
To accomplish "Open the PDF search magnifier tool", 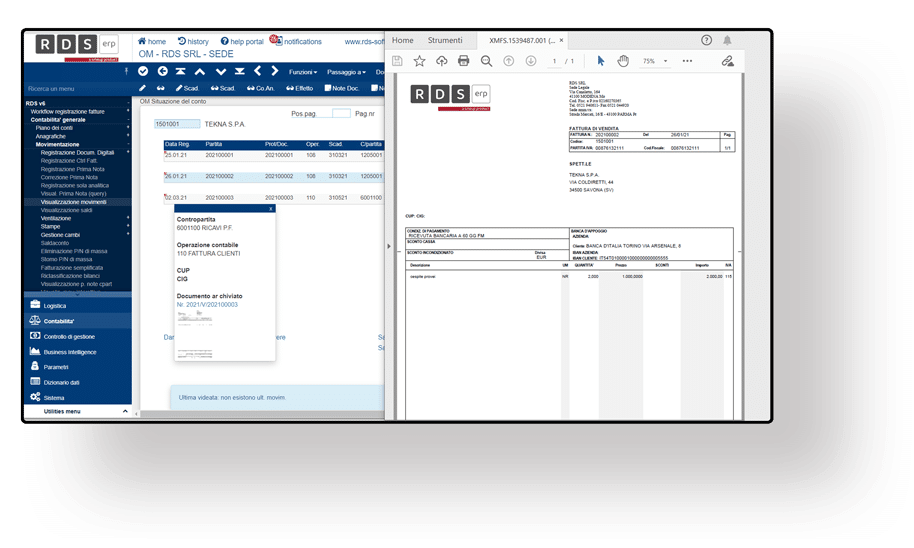I will click(x=486, y=61).
